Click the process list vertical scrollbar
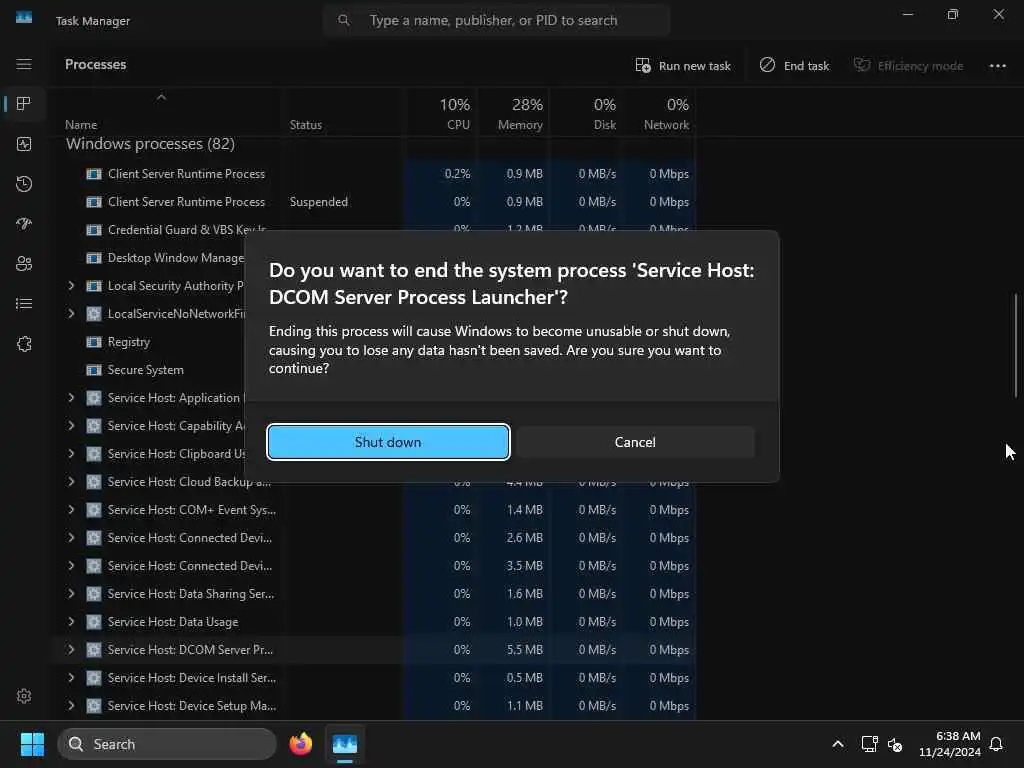Screen dimensions: 1024x768 (x=1016, y=345)
